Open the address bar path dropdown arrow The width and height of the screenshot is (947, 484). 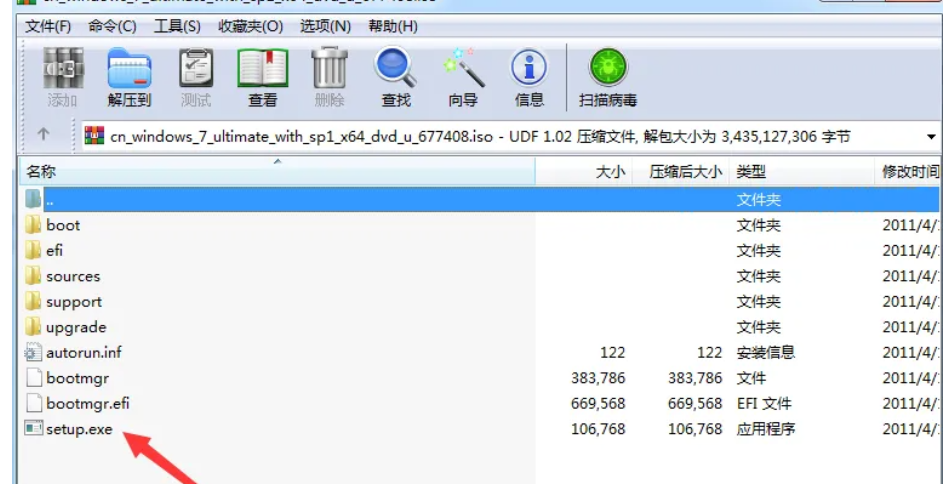(x=931, y=137)
